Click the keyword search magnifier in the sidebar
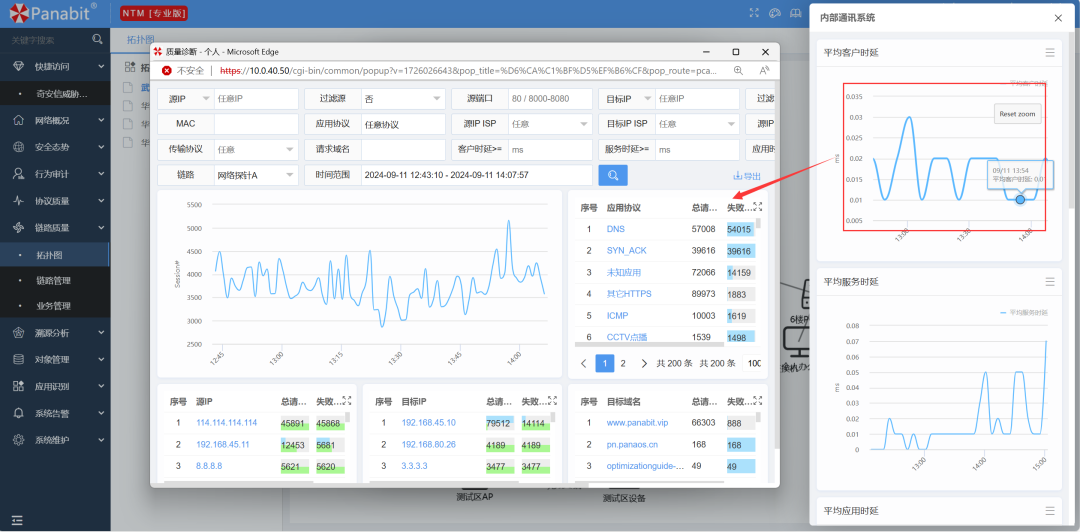This screenshot has height=532, width=1080. (98, 39)
